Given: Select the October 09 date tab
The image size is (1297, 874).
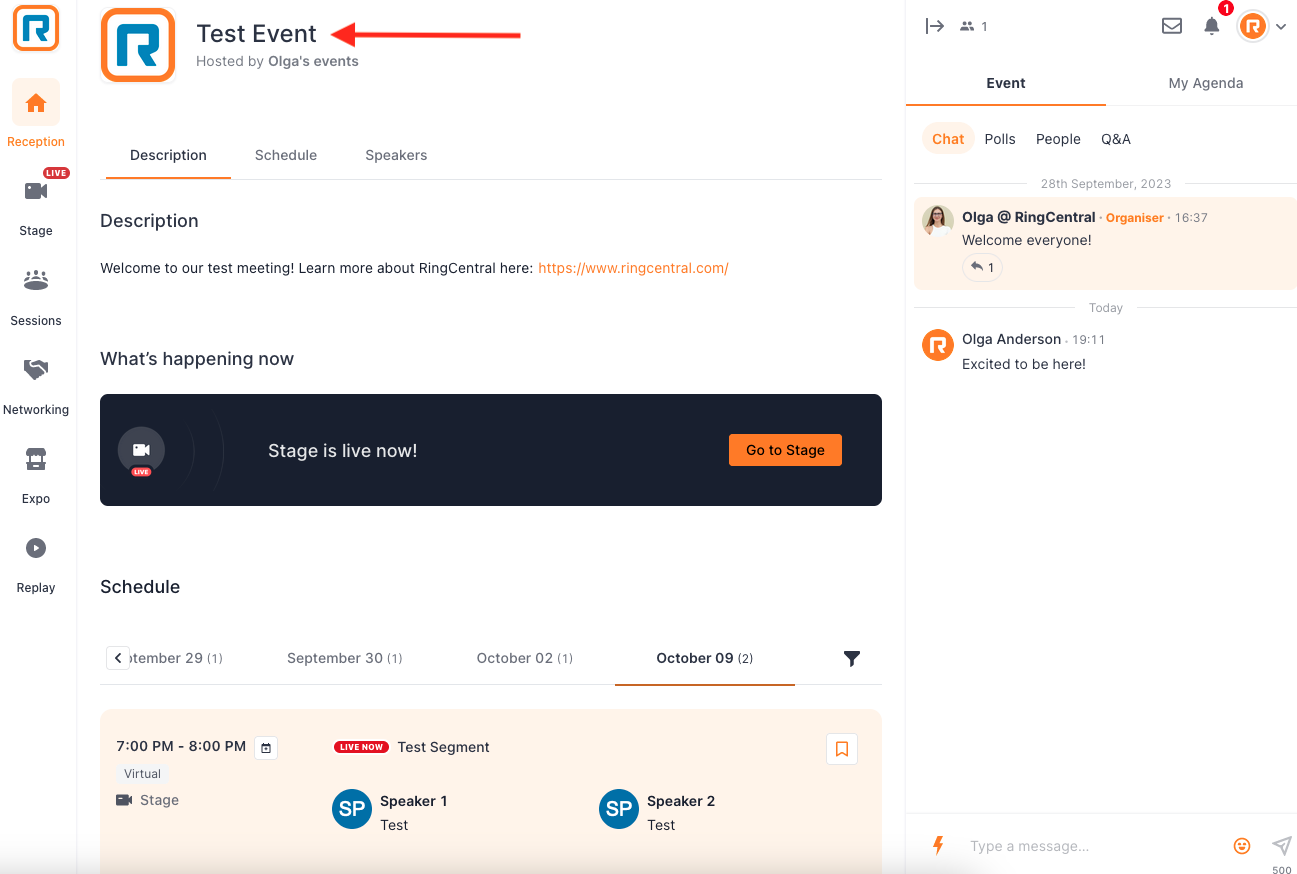Looking at the screenshot, I should (705, 658).
